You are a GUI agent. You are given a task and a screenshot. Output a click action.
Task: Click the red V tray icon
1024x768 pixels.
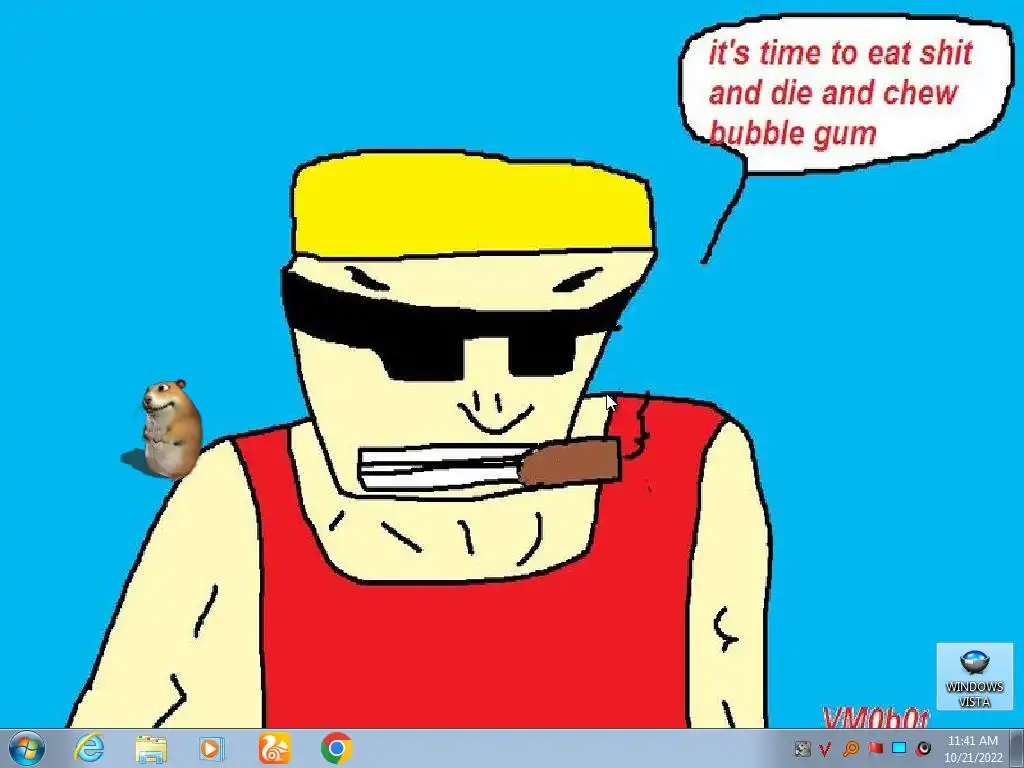pyautogui.click(x=825, y=748)
